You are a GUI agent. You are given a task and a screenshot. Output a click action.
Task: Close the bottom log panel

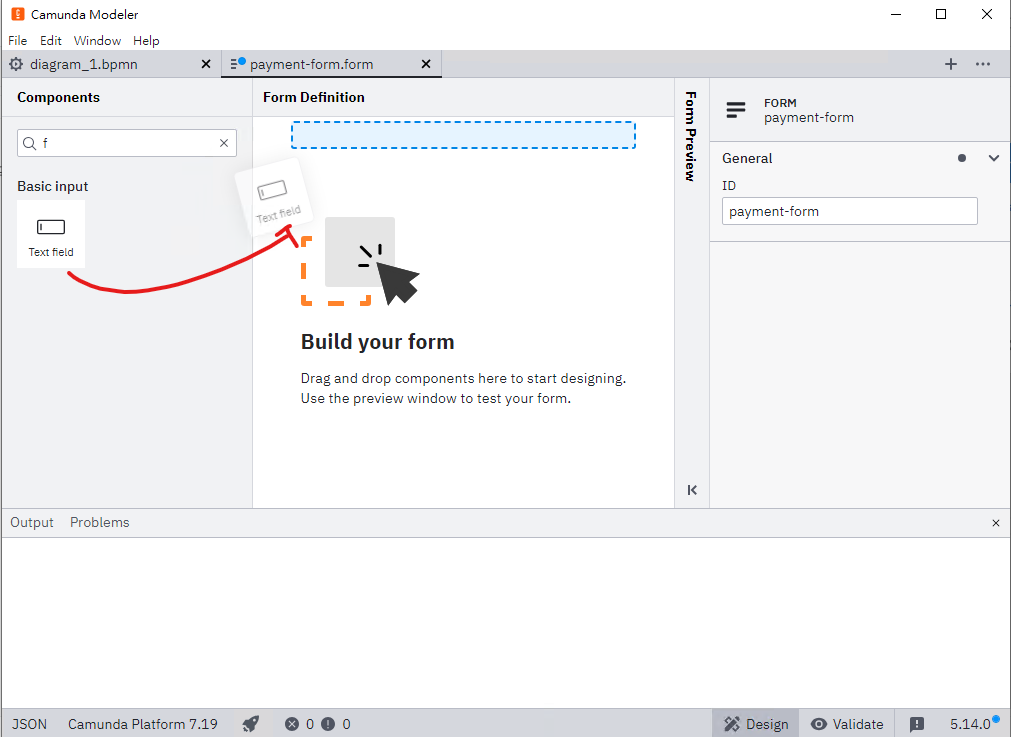[x=996, y=523]
